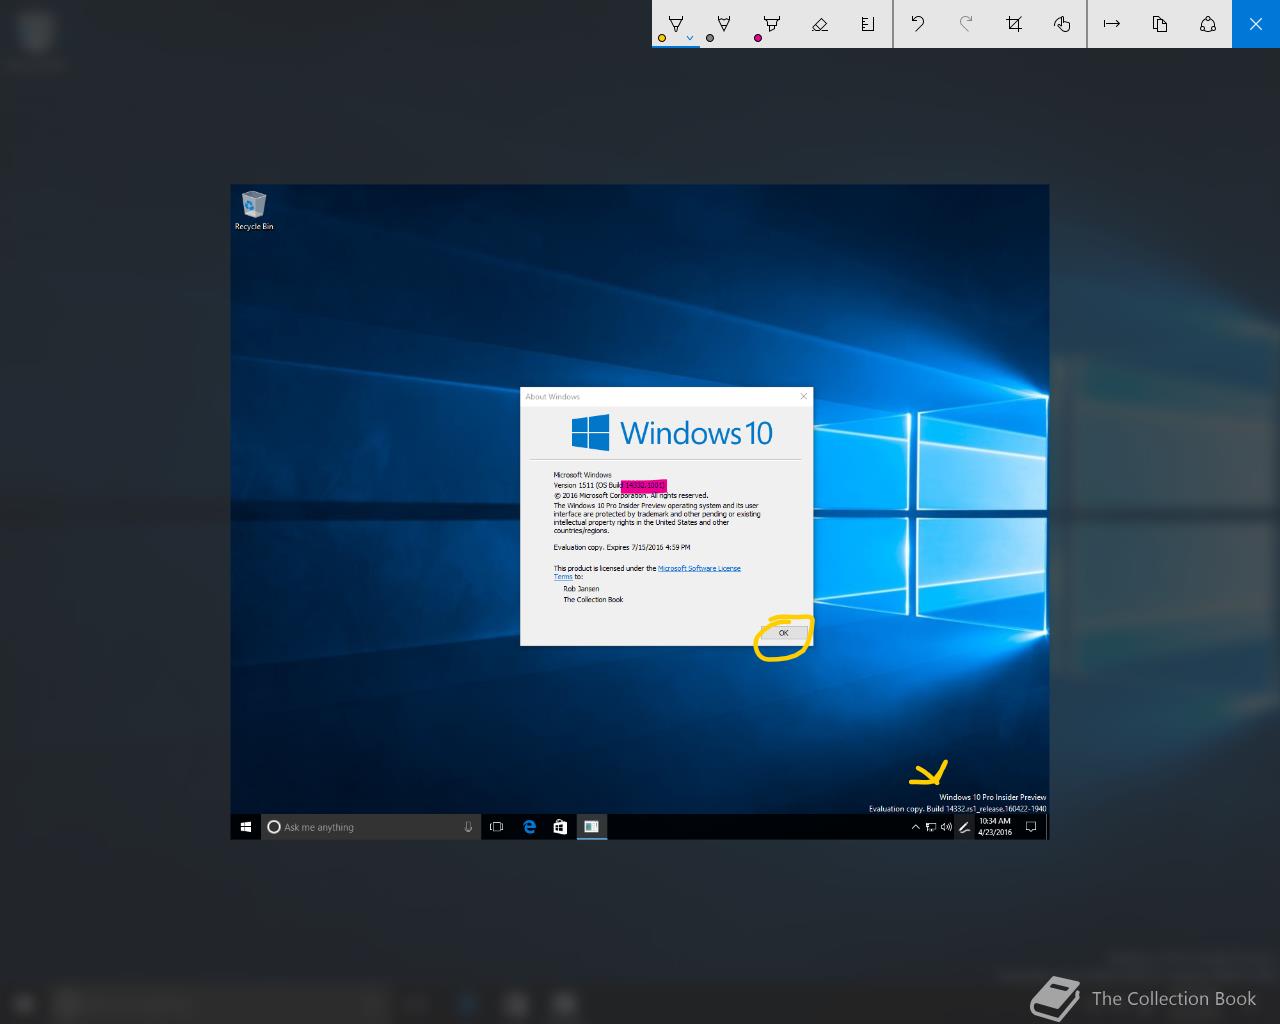
Task: Click the Cortana microphone icon
Action: pyautogui.click(x=468, y=827)
